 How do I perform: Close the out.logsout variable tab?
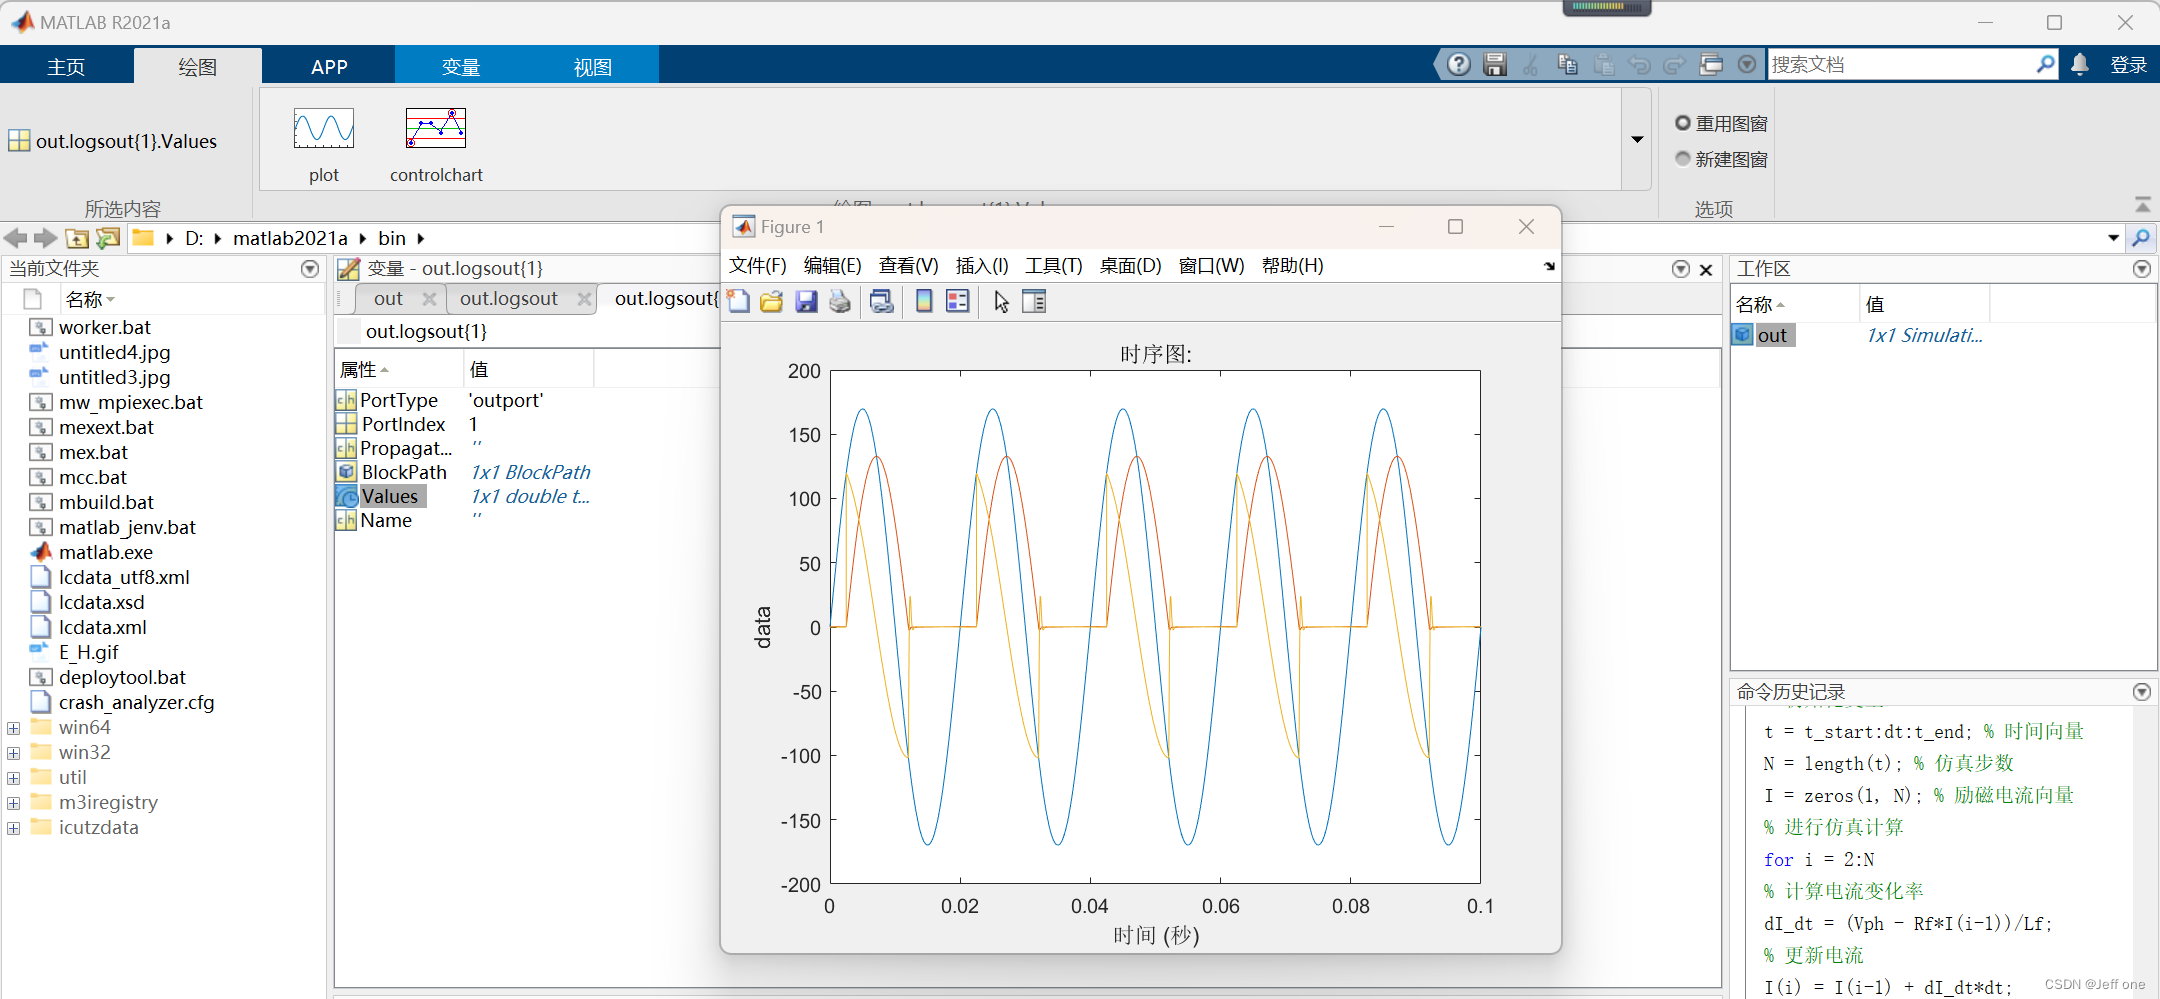(x=584, y=299)
